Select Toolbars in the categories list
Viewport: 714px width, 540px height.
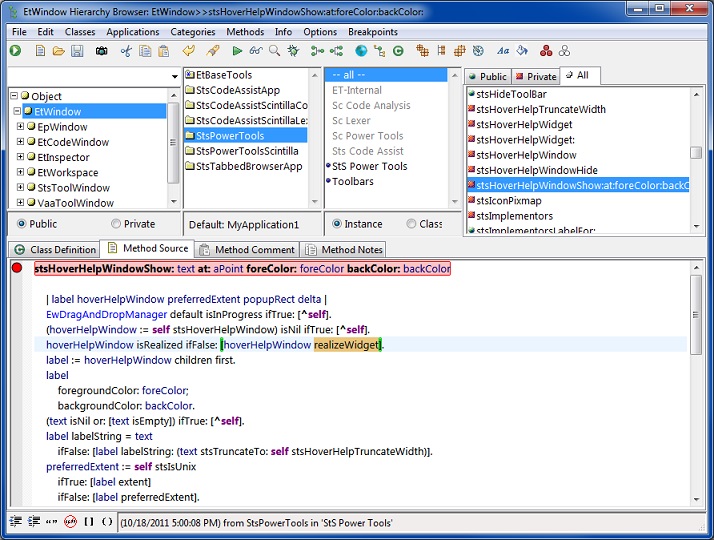[x=354, y=181]
